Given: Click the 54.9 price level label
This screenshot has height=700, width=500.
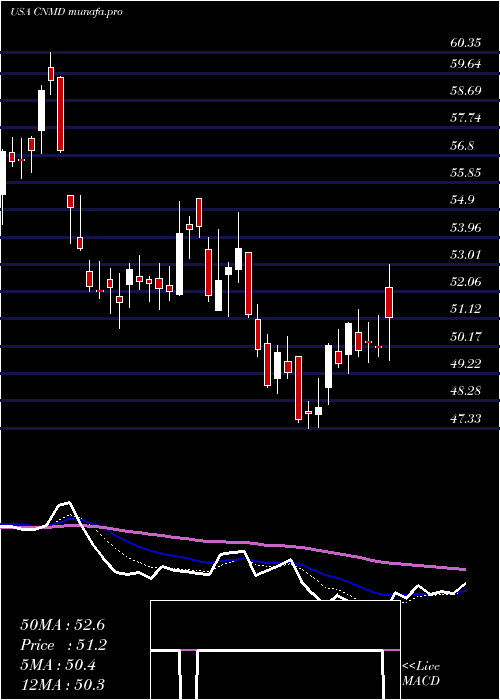Looking at the screenshot, I should pyautogui.click(x=462, y=200).
